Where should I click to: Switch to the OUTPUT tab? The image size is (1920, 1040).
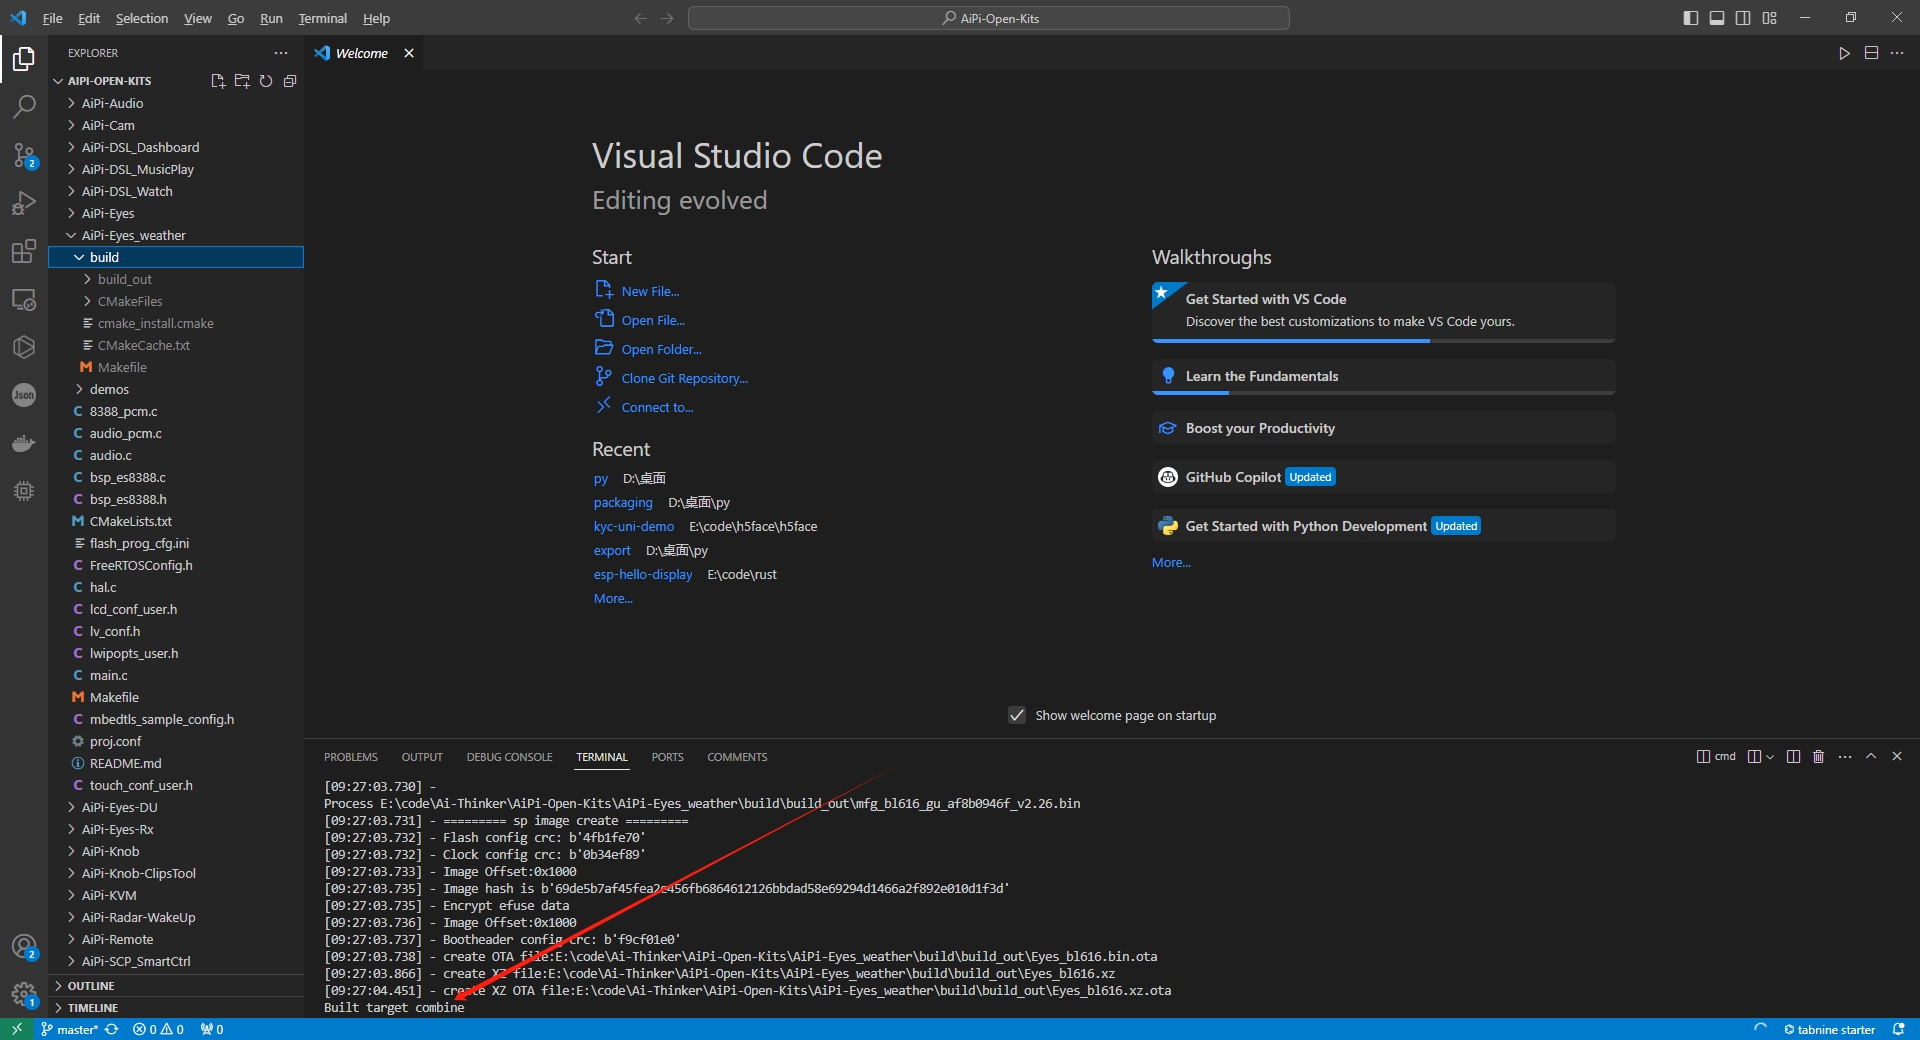click(422, 757)
